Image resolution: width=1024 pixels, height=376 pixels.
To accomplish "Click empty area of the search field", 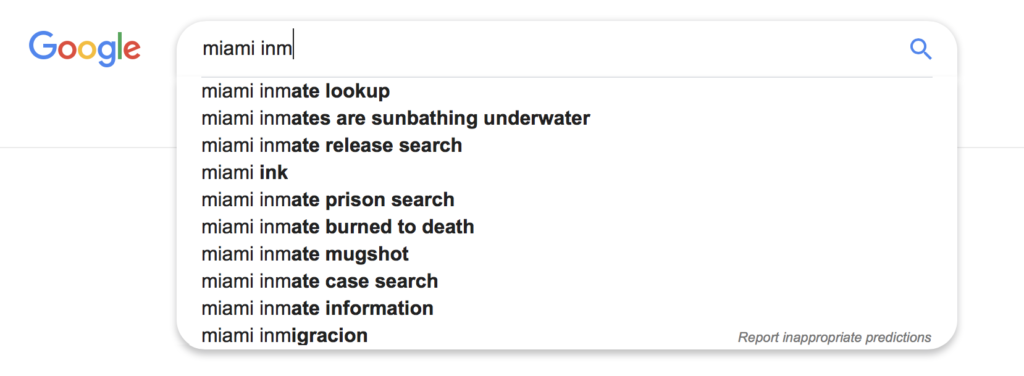I will [x=588, y=49].
